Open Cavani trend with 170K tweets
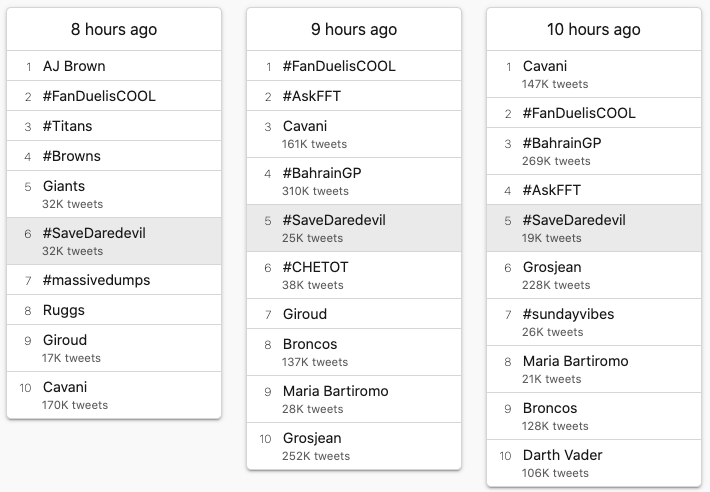710x492 pixels. (x=114, y=395)
